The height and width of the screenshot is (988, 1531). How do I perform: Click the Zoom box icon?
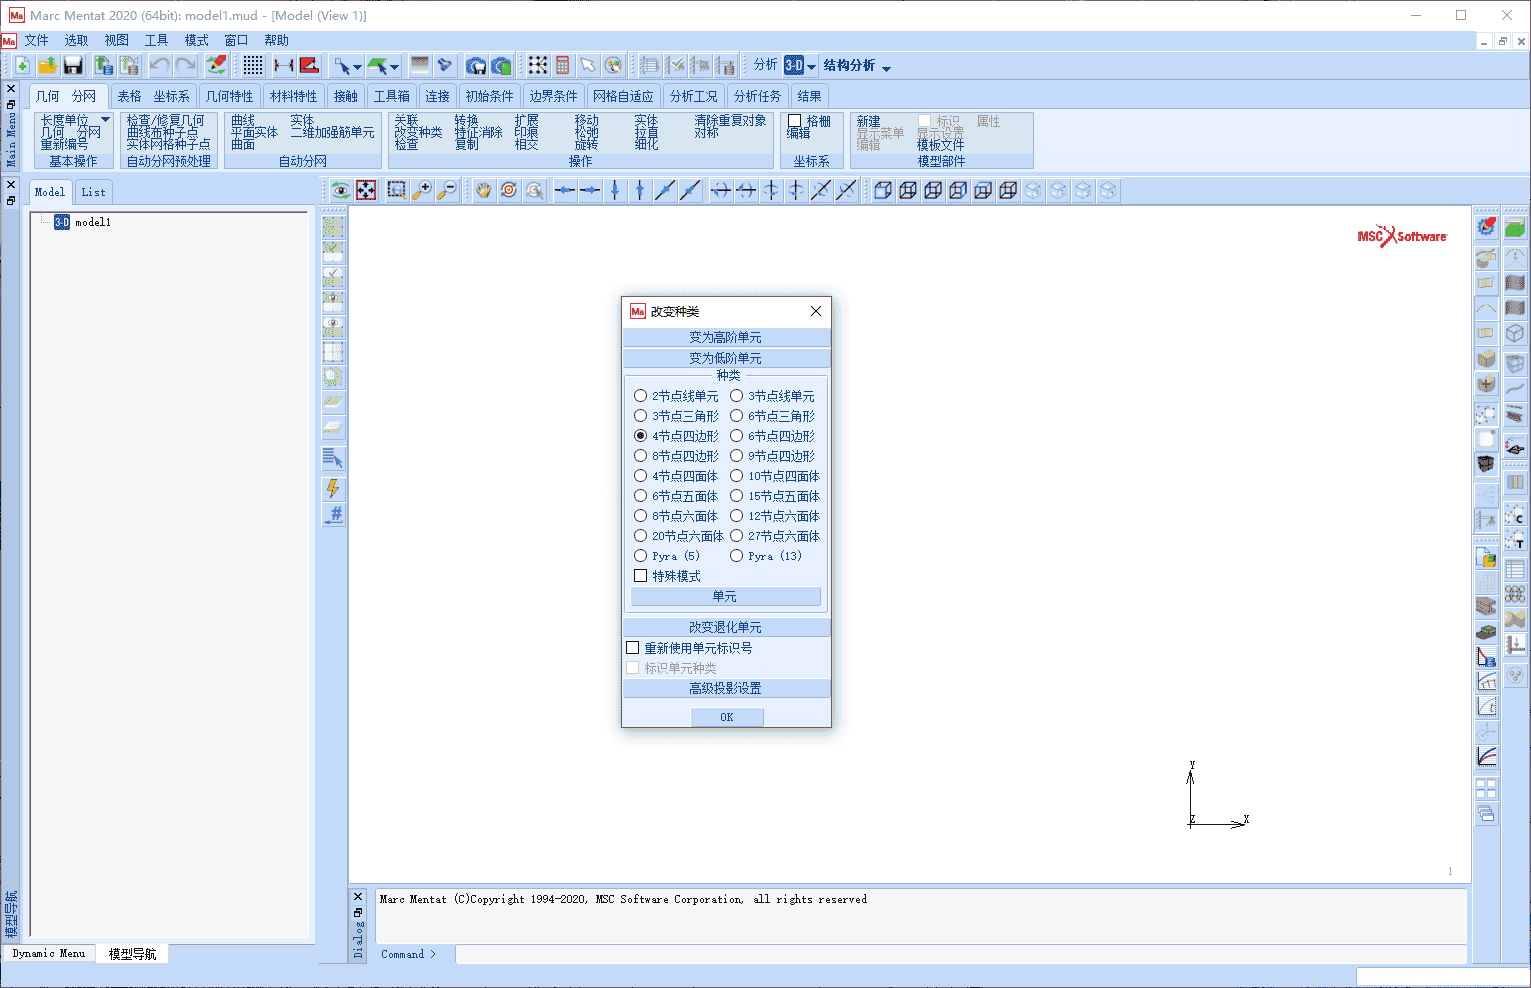click(397, 190)
